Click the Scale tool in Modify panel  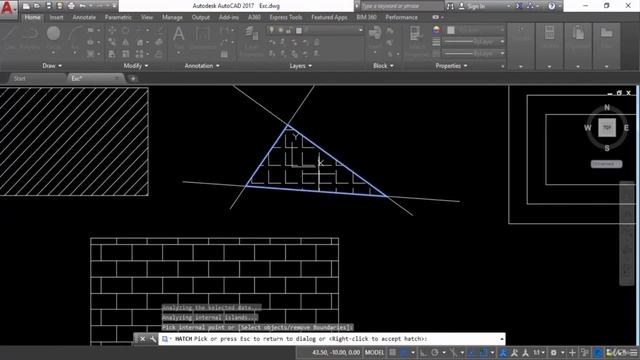tap(125, 54)
